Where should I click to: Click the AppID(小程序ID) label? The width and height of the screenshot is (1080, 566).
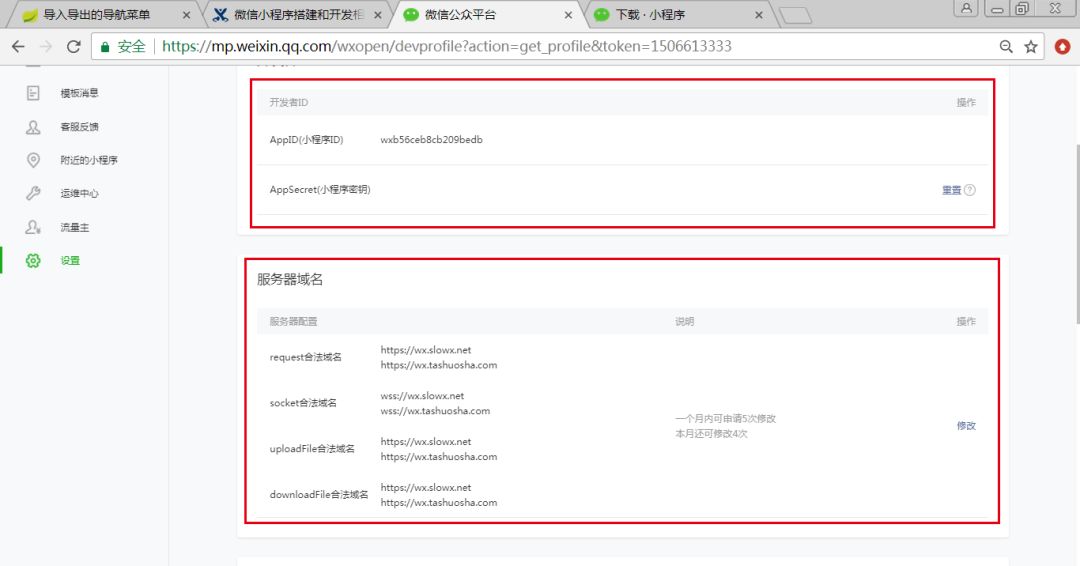tap(307, 140)
